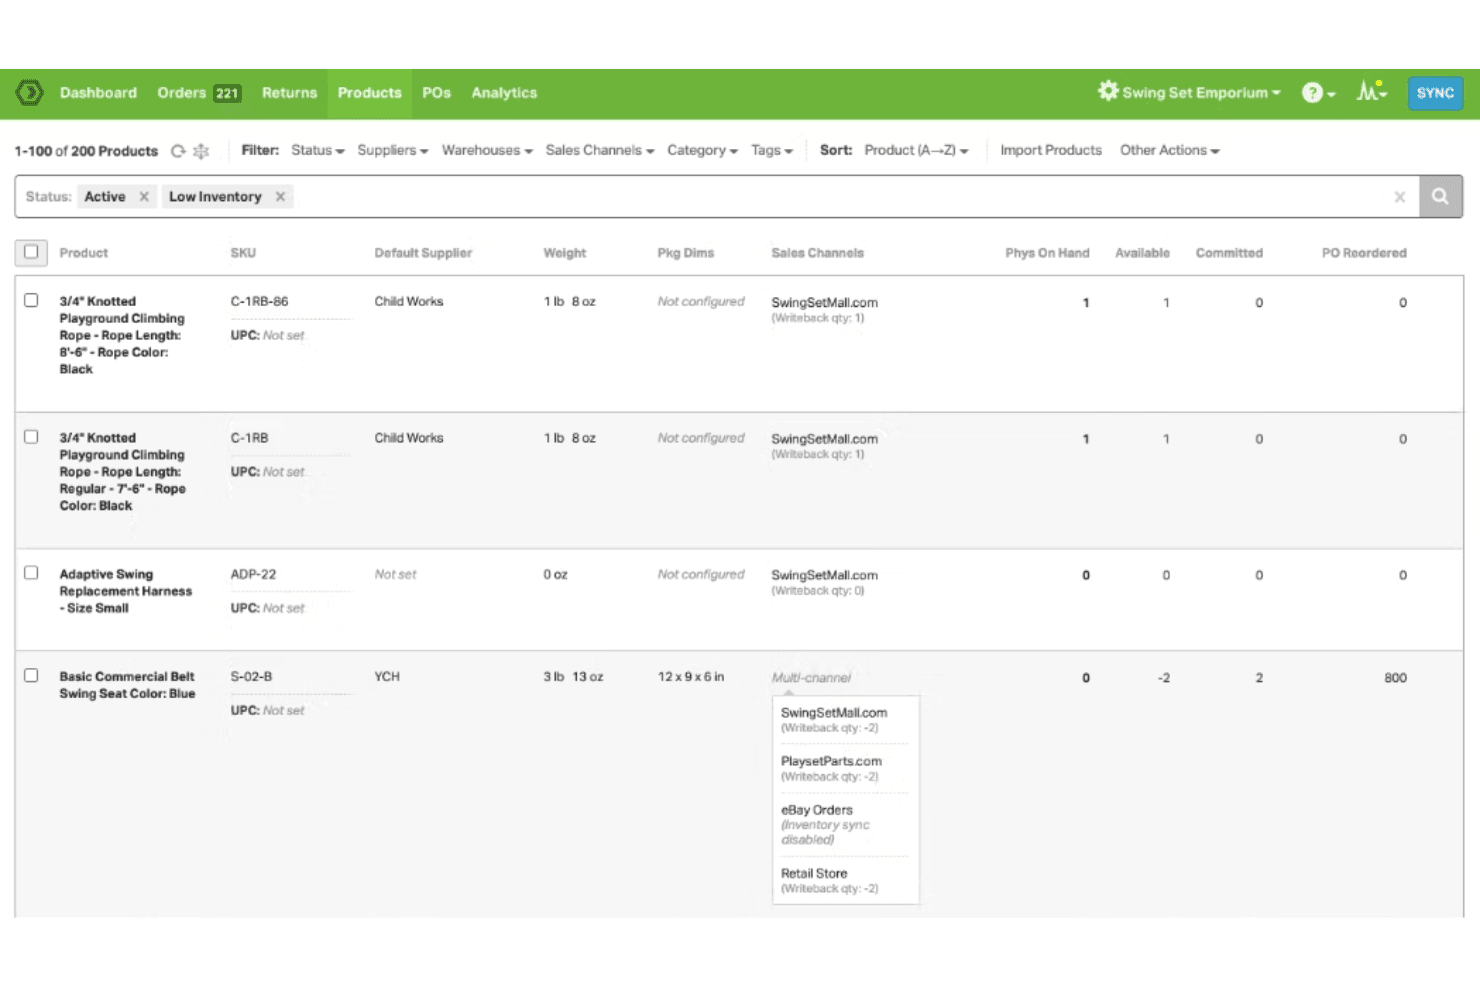Click Retail Store in the channel popup

(x=814, y=873)
